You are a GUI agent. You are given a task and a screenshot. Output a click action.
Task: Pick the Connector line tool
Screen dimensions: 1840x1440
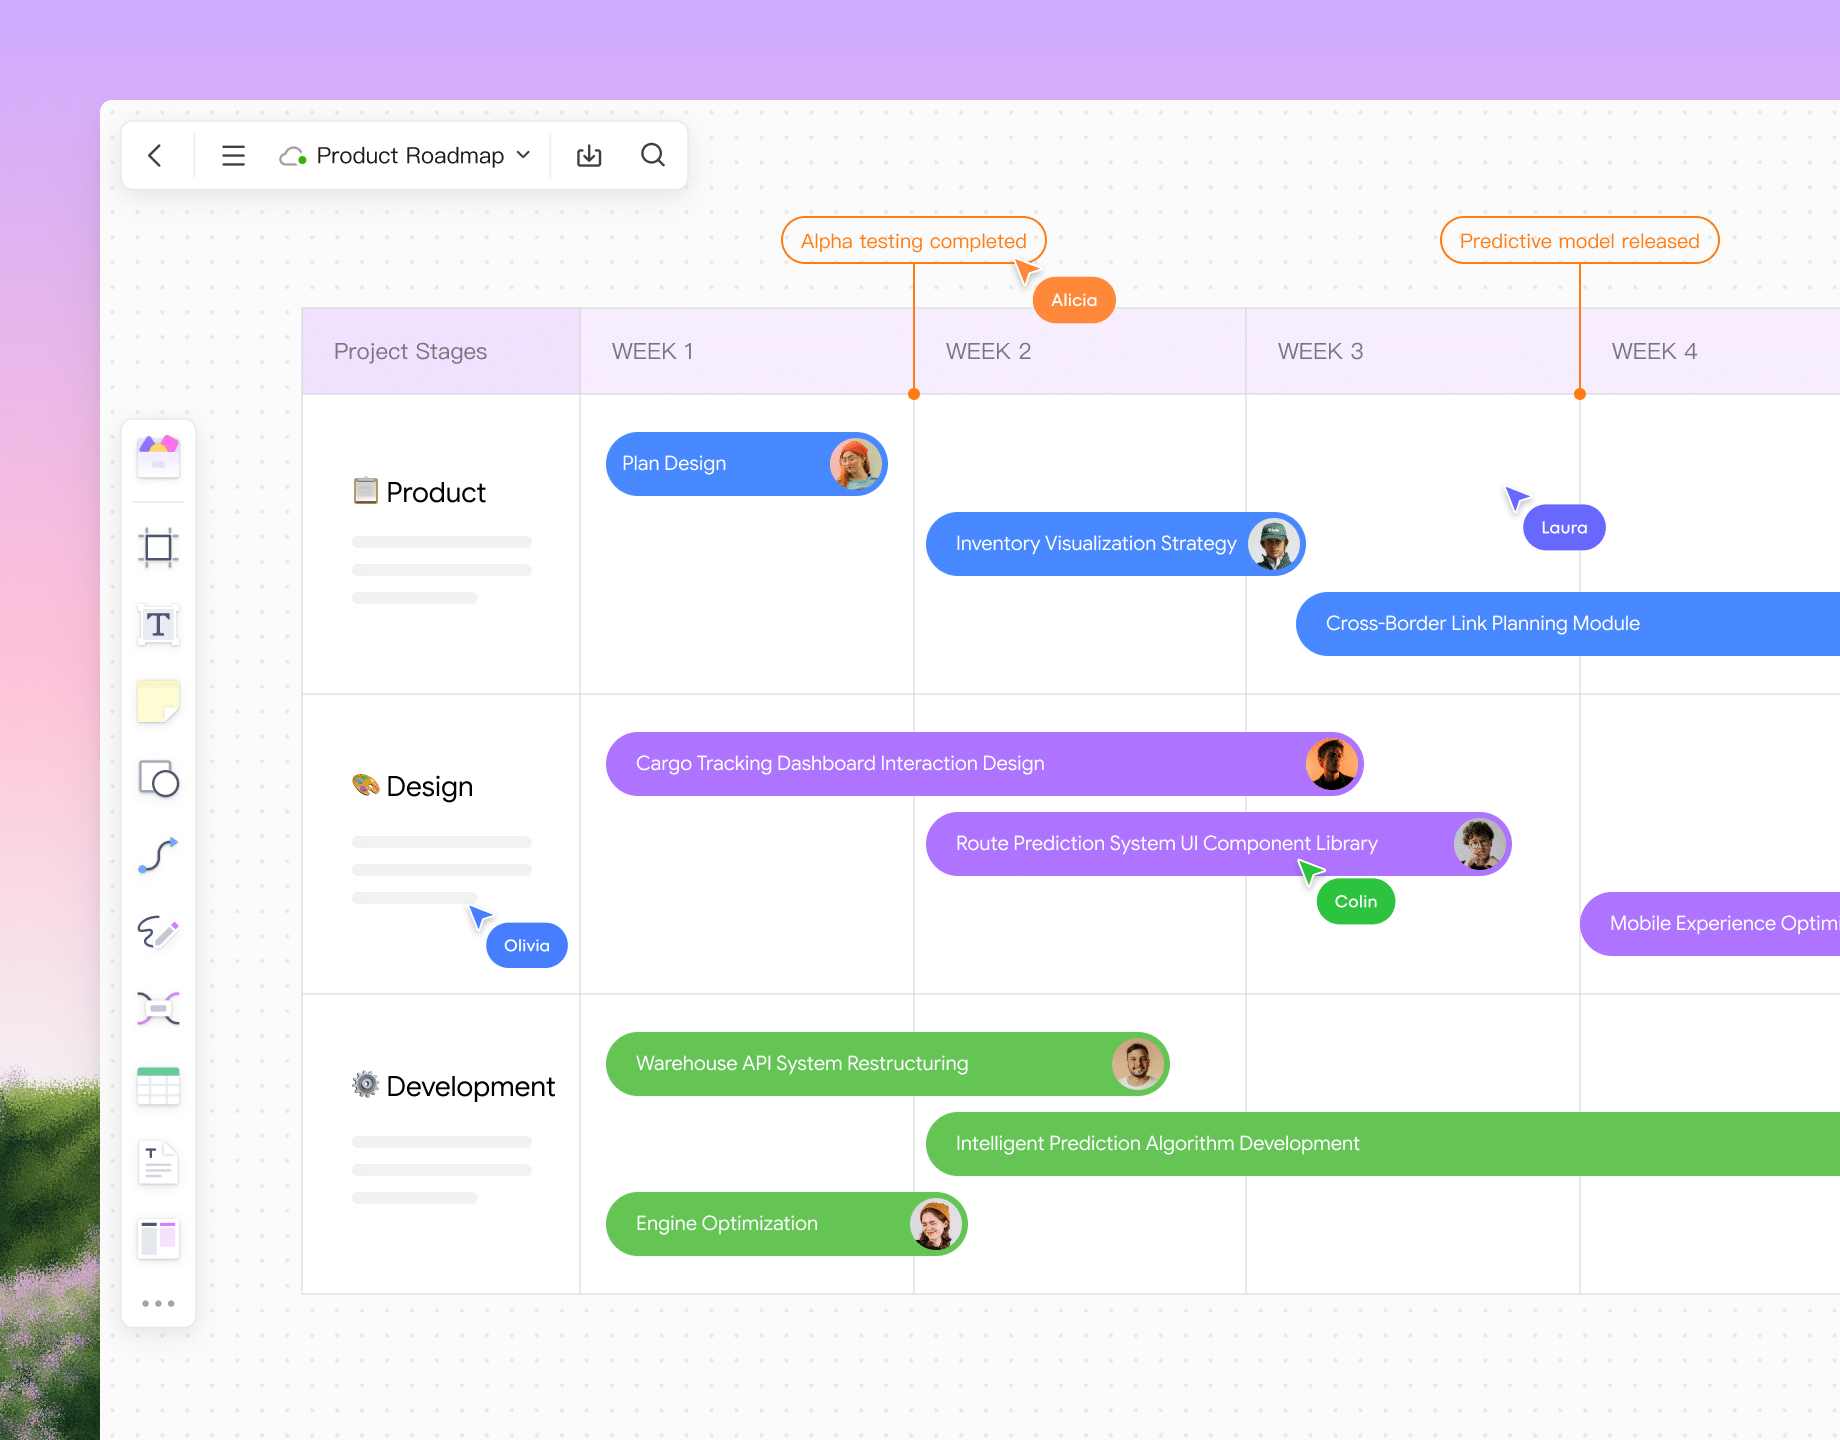(157, 855)
